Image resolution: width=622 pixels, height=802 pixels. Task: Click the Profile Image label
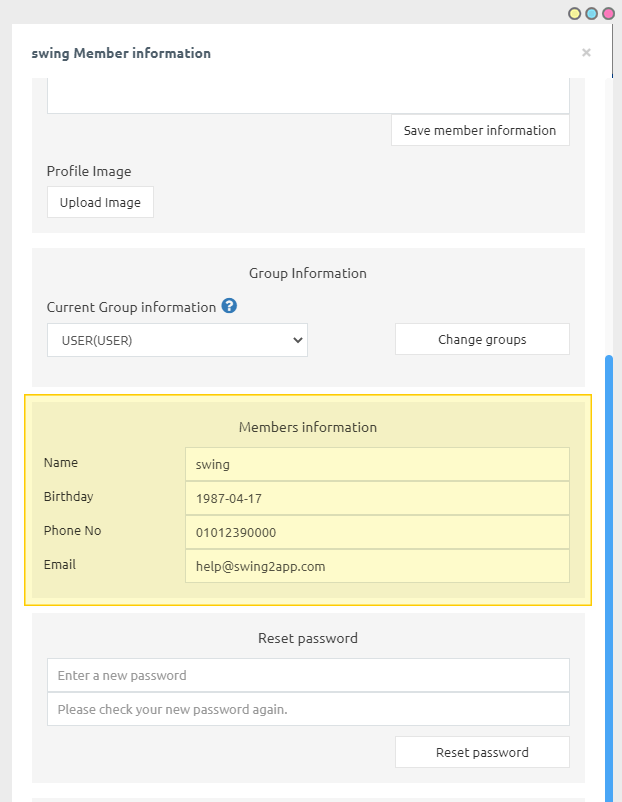89,171
